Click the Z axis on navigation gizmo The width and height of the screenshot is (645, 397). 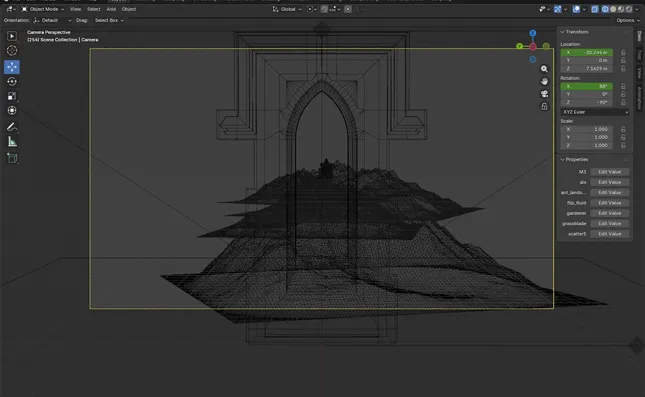coord(533,33)
